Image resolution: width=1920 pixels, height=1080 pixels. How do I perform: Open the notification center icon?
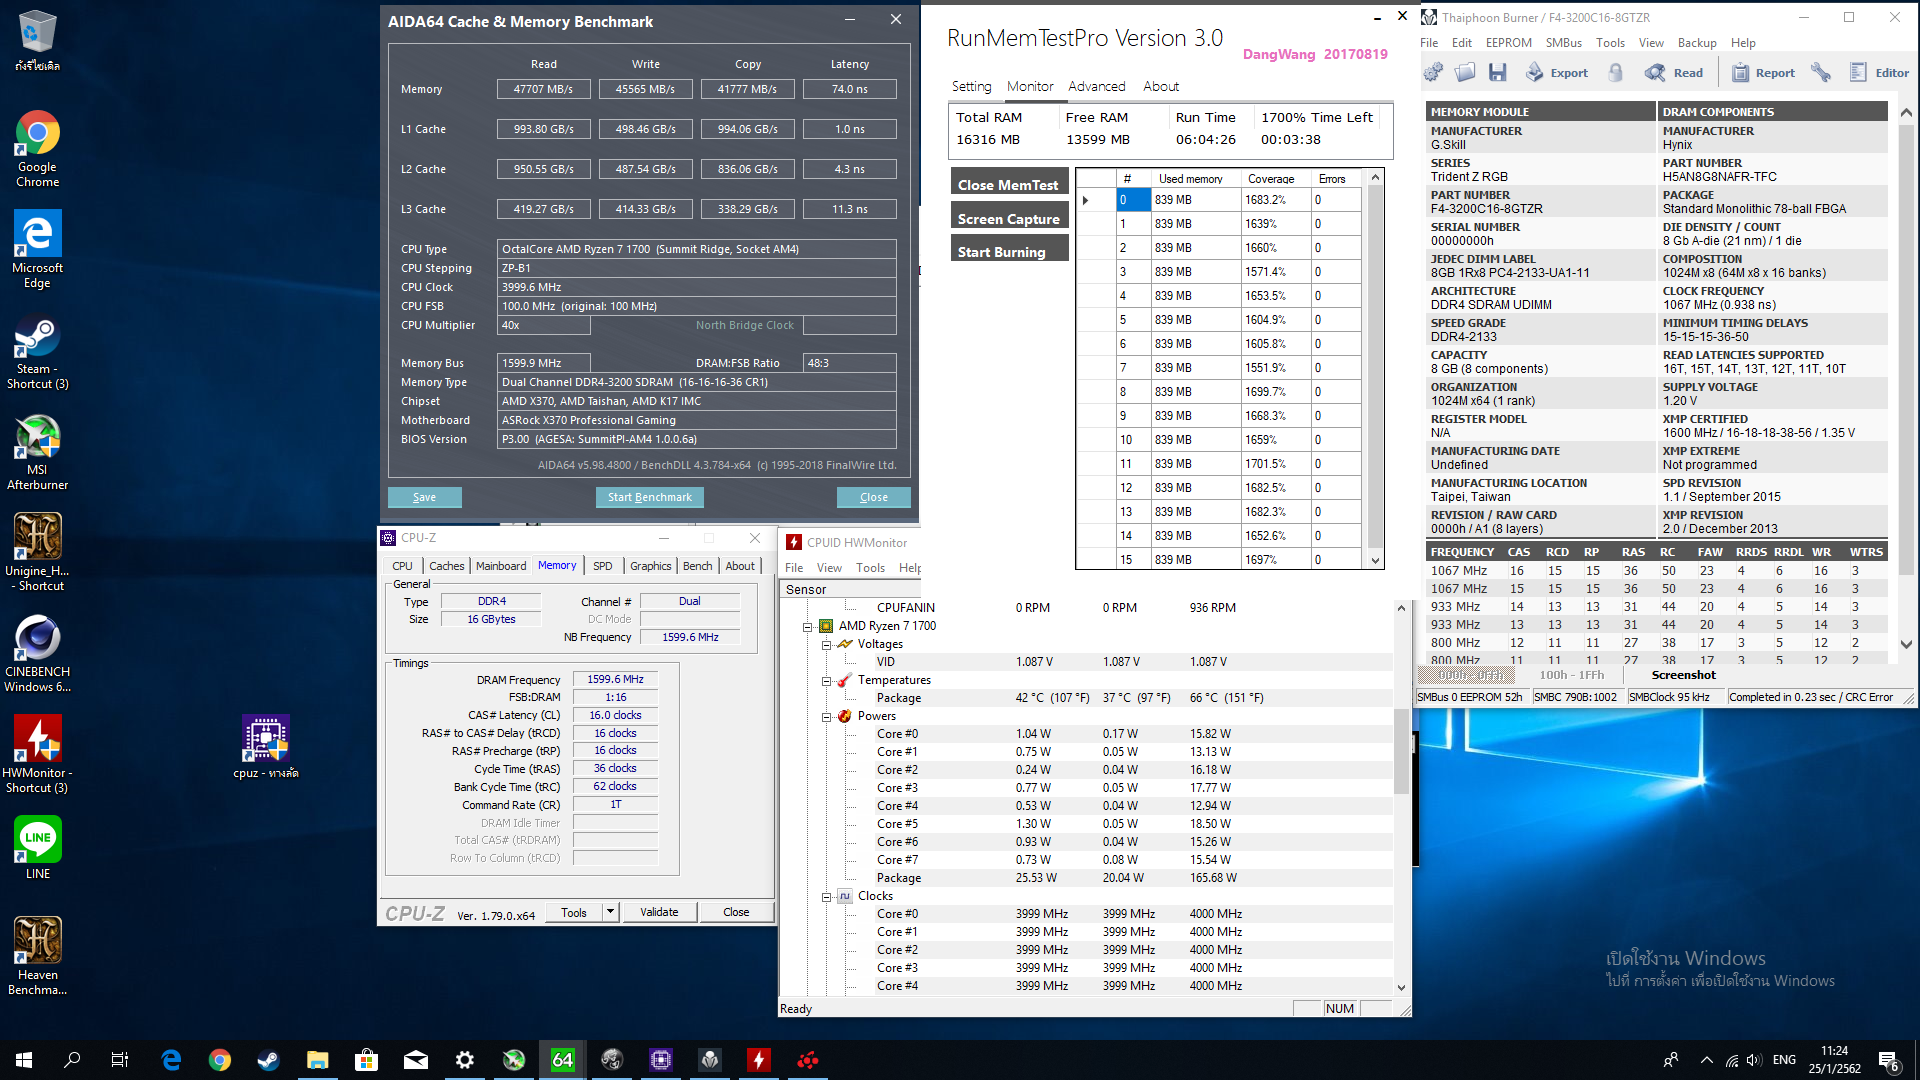tap(1889, 1060)
